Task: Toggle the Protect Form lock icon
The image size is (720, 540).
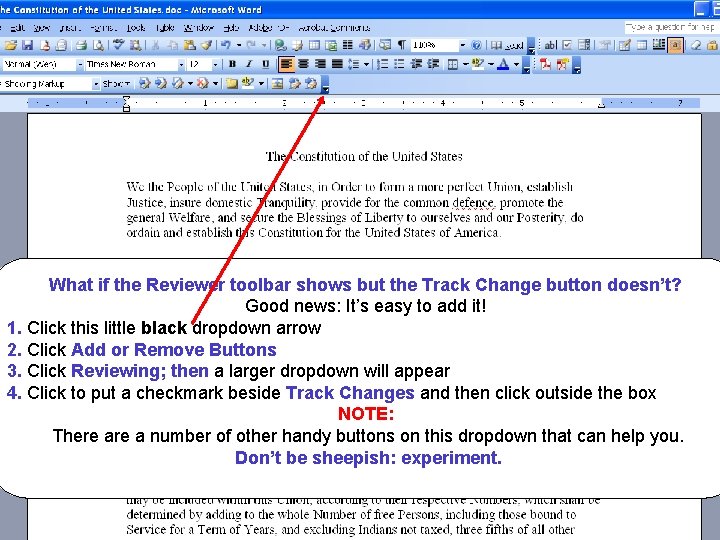Action: [712, 45]
